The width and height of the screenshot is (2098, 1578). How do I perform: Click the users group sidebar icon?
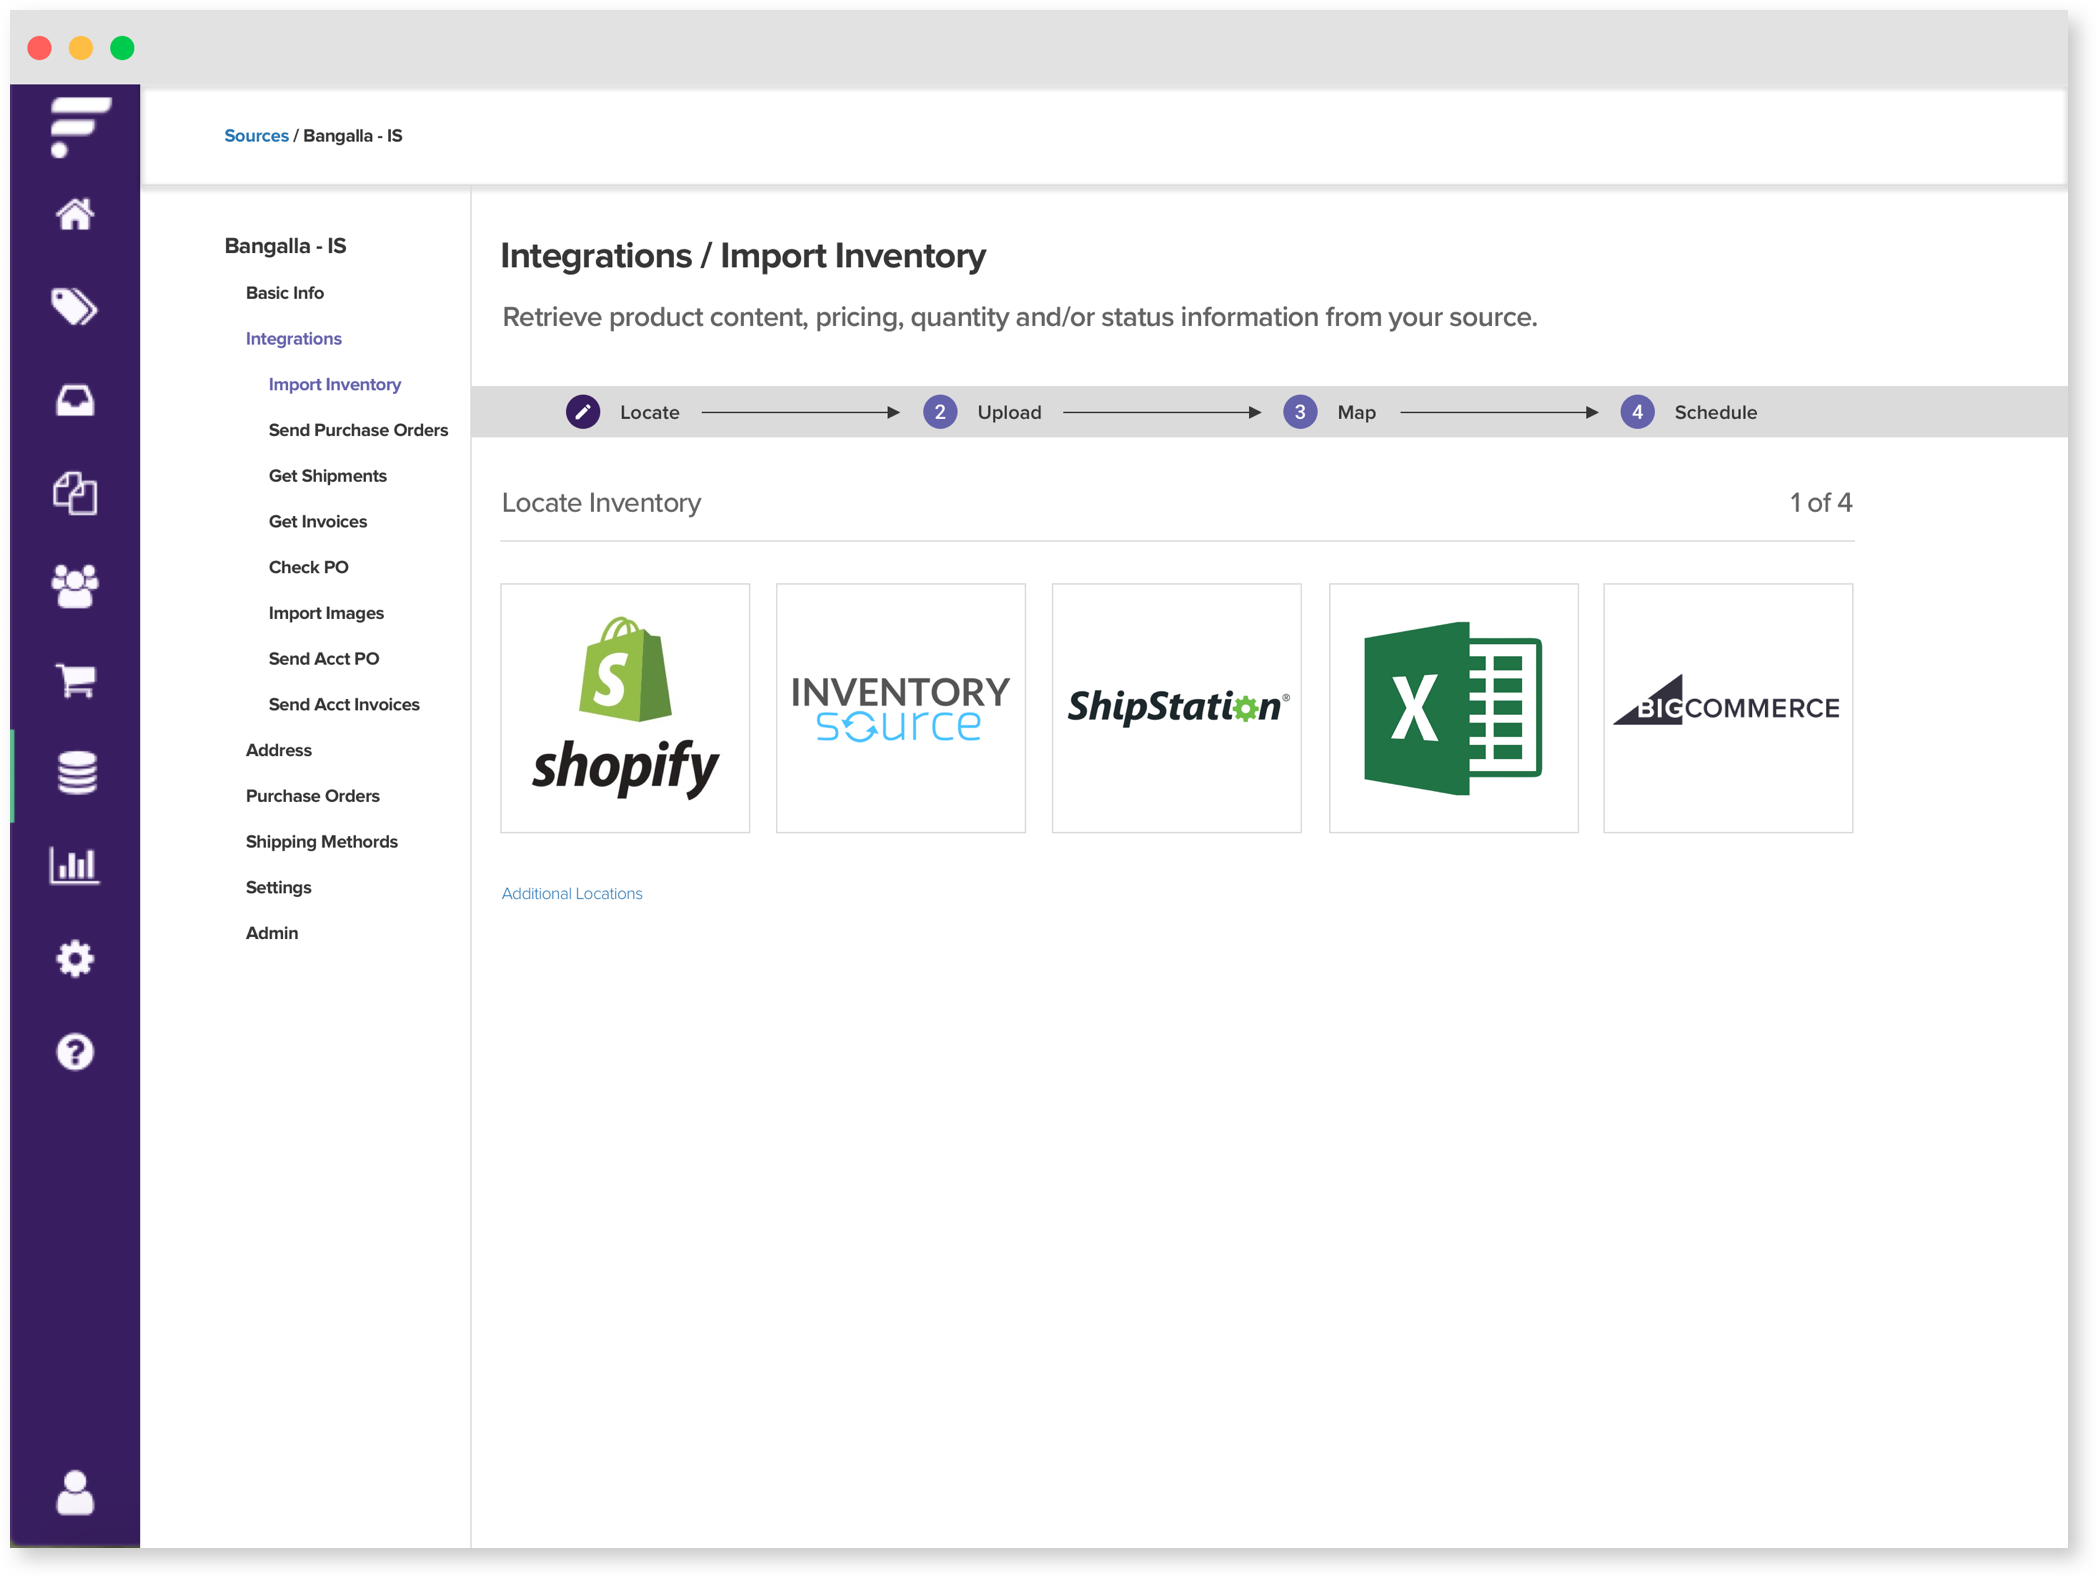[x=75, y=586]
